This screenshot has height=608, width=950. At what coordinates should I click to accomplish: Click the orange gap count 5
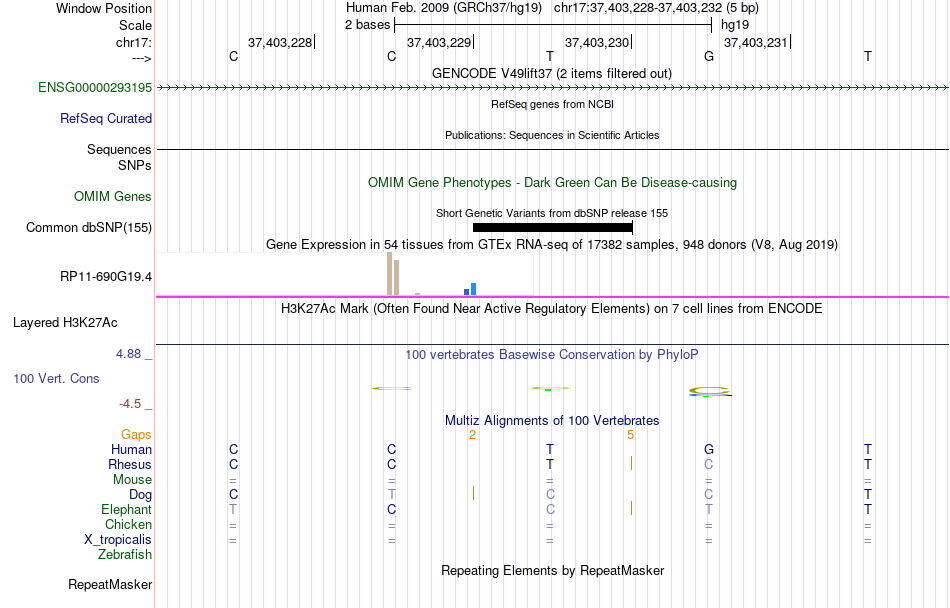(x=631, y=435)
